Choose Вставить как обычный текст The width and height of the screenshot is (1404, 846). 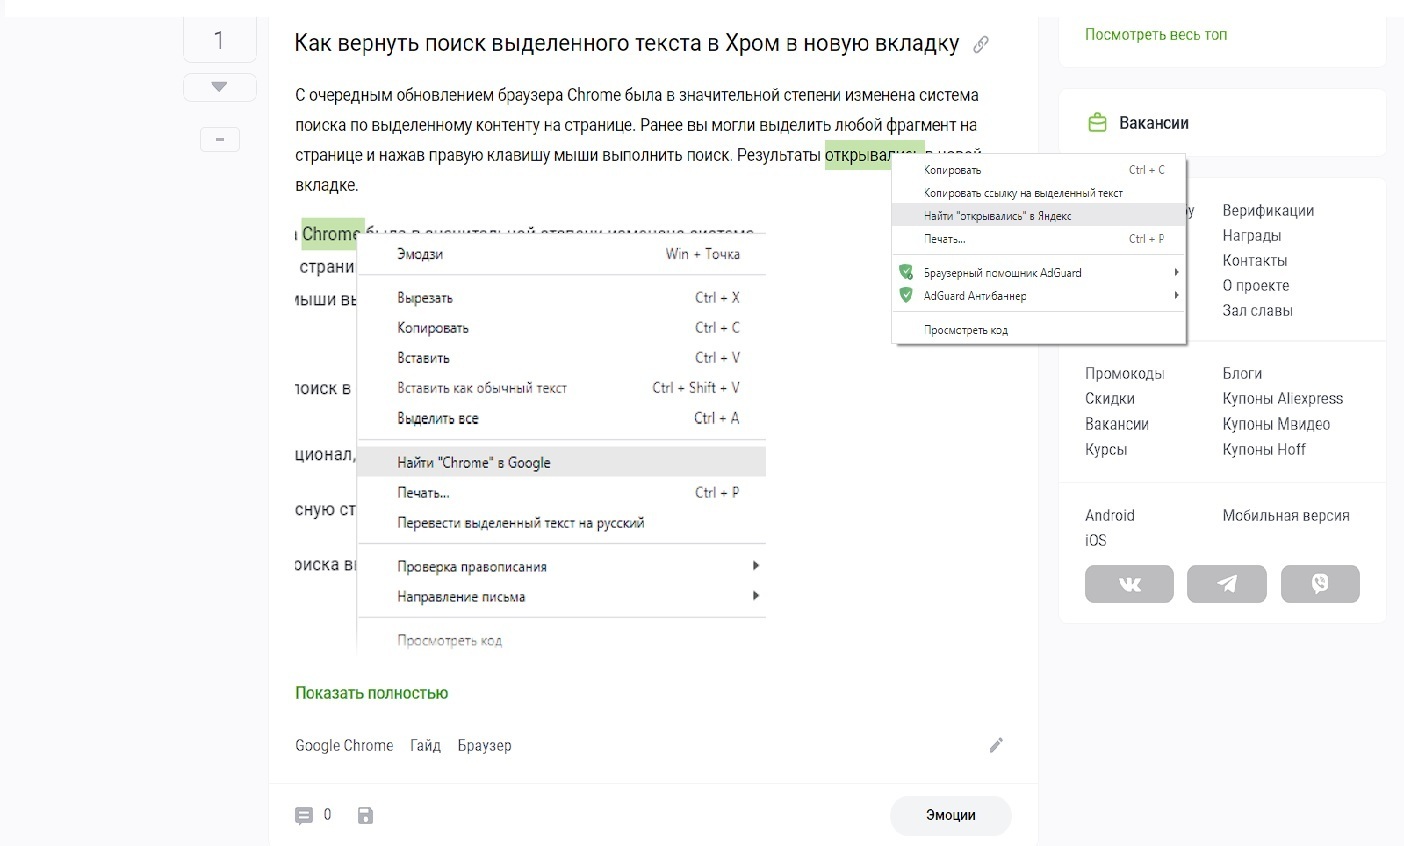562,388
